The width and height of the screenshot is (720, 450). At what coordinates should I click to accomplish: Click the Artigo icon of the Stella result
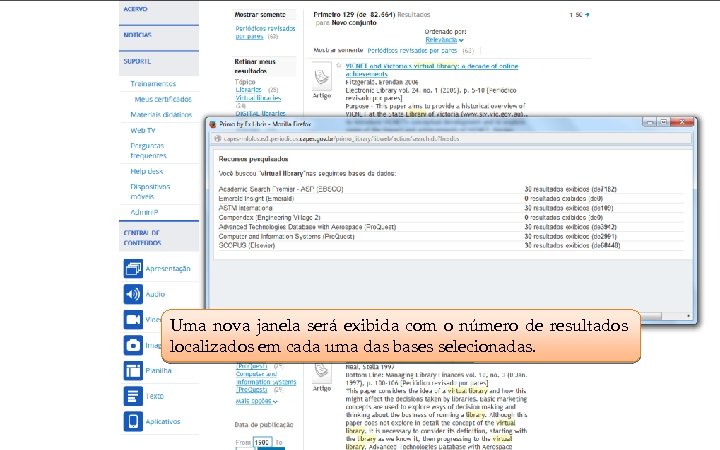coord(322,372)
